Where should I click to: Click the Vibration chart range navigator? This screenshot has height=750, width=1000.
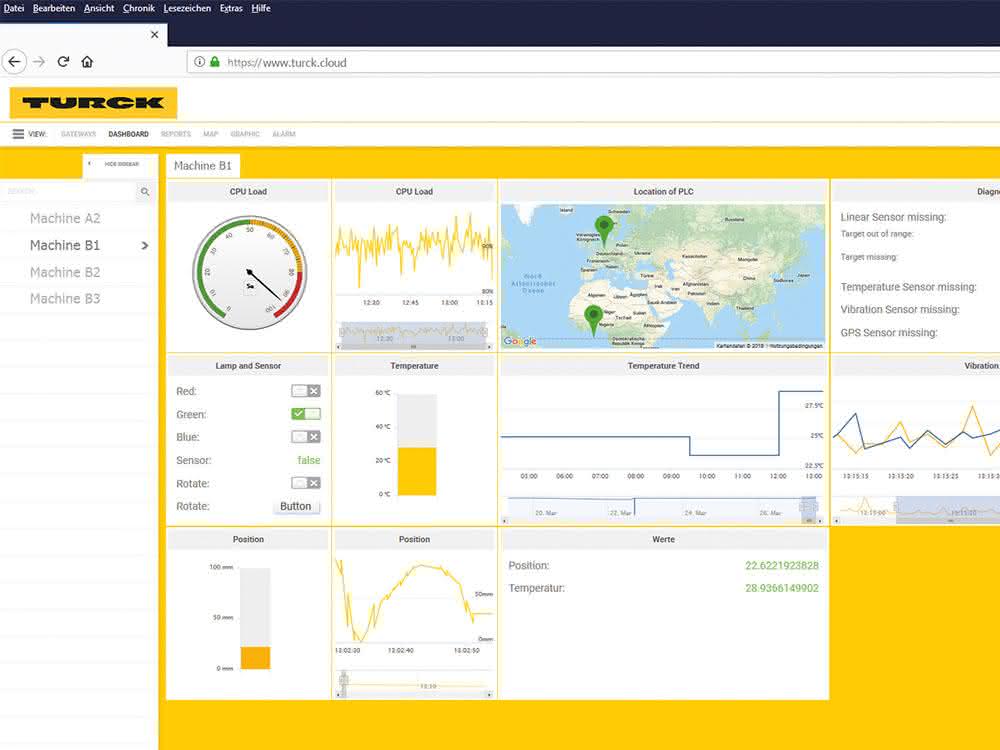click(917, 510)
